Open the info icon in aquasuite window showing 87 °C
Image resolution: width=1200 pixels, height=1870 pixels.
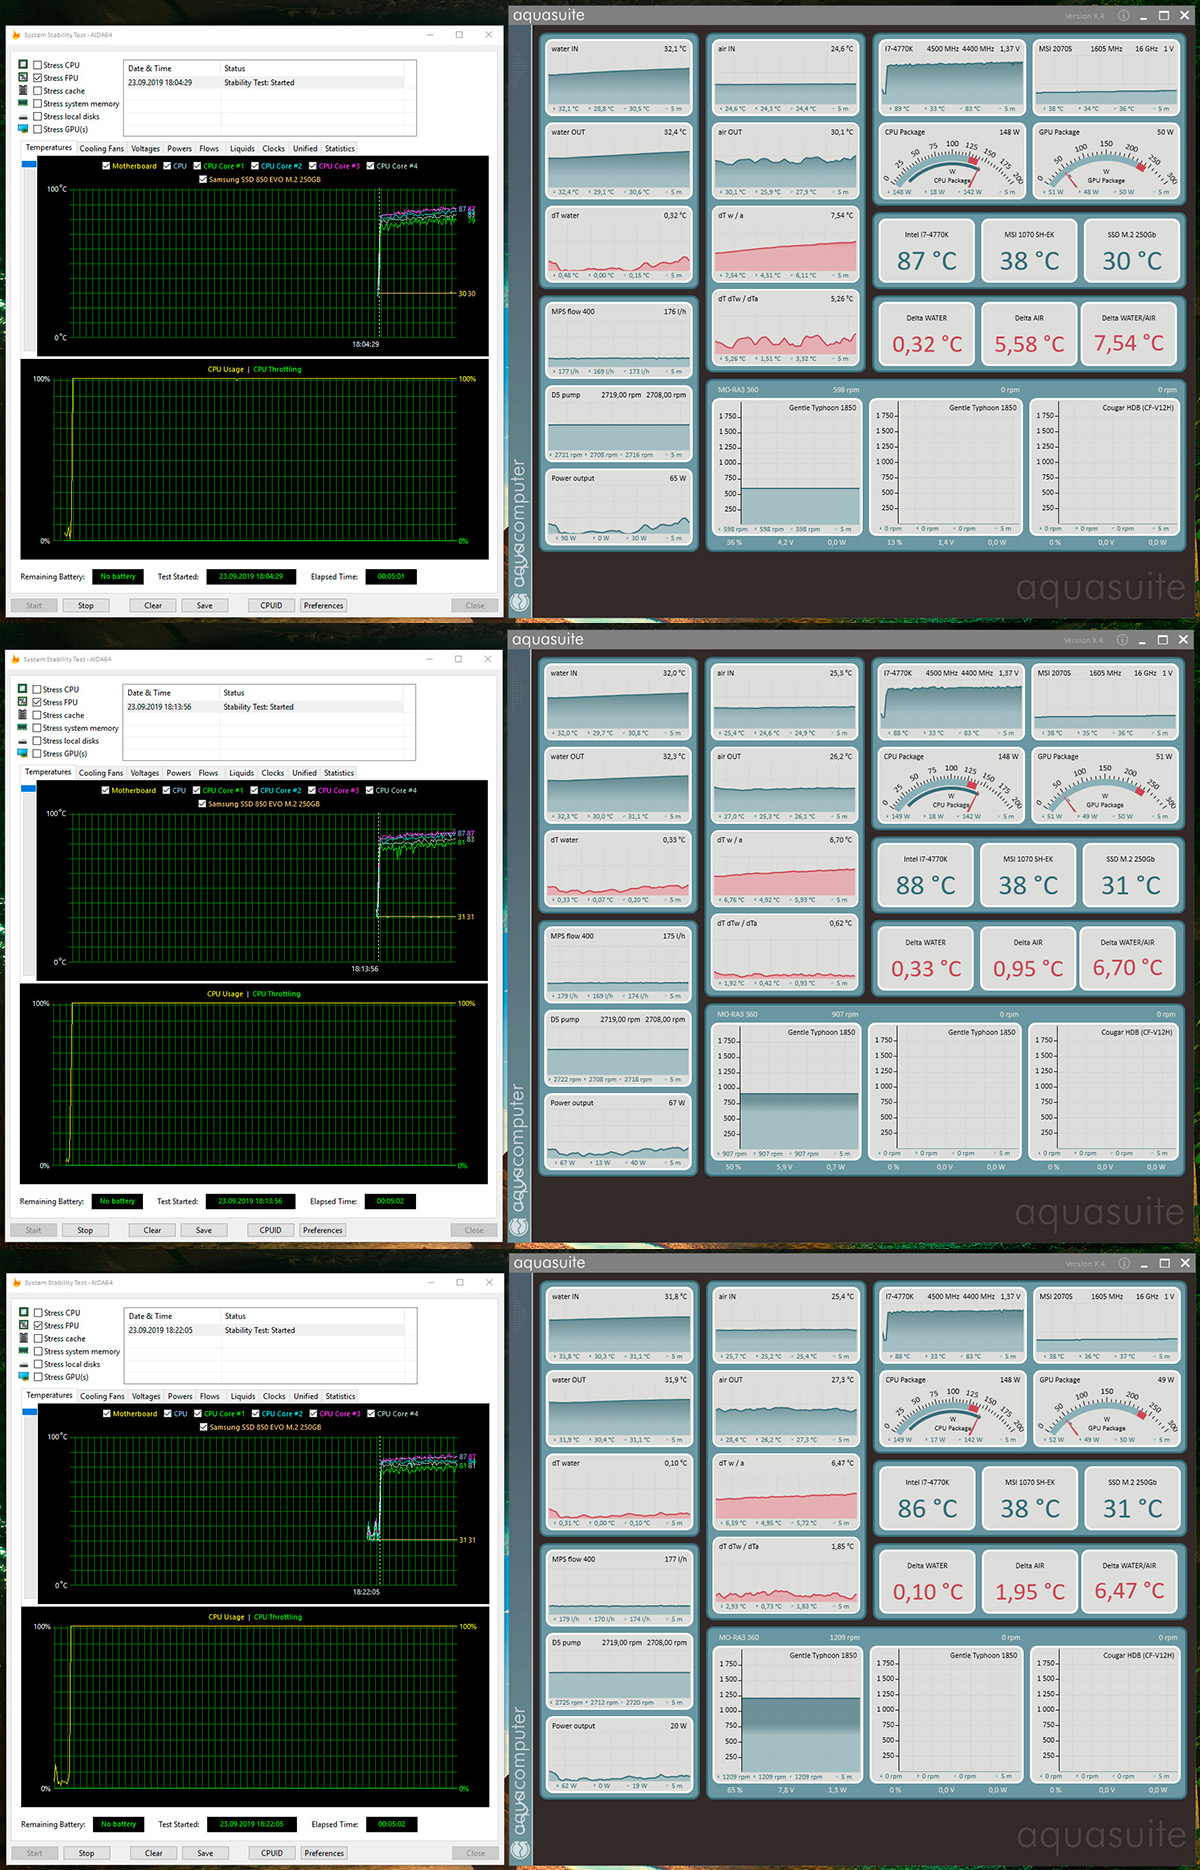point(1123,16)
